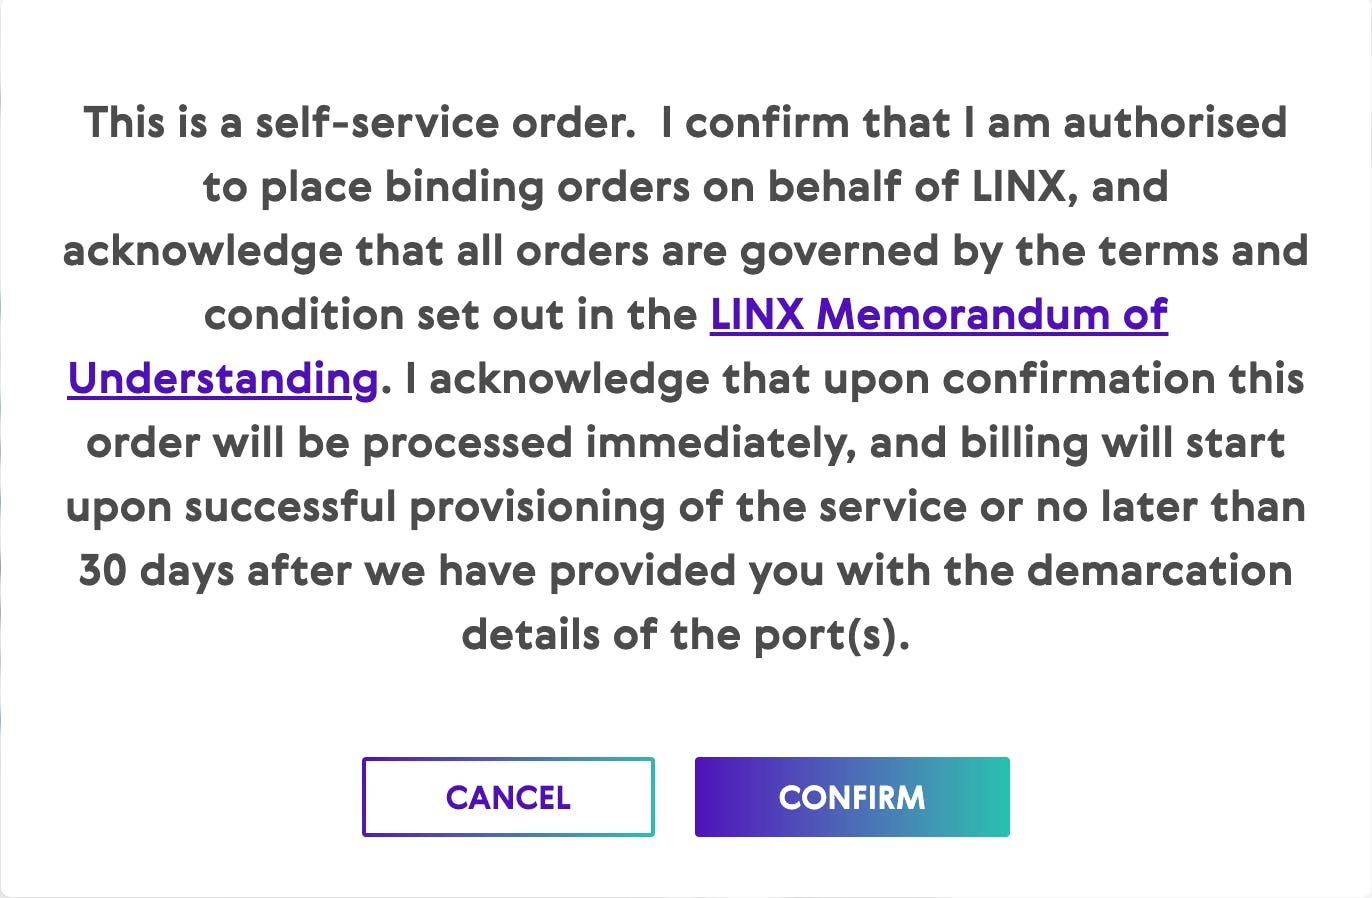
Task: Click the heading text 'This is a self-service order'
Action: pyautogui.click(x=358, y=123)
